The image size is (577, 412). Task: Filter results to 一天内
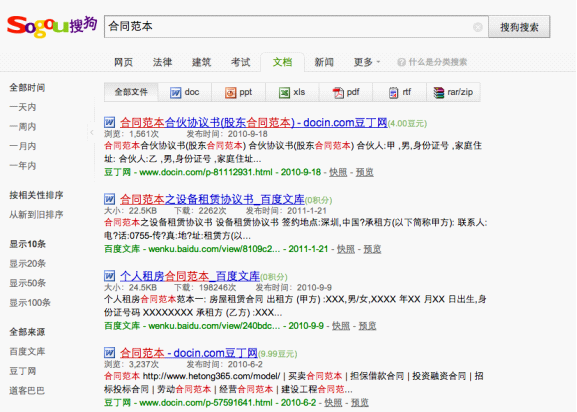(x=23, y=107)
